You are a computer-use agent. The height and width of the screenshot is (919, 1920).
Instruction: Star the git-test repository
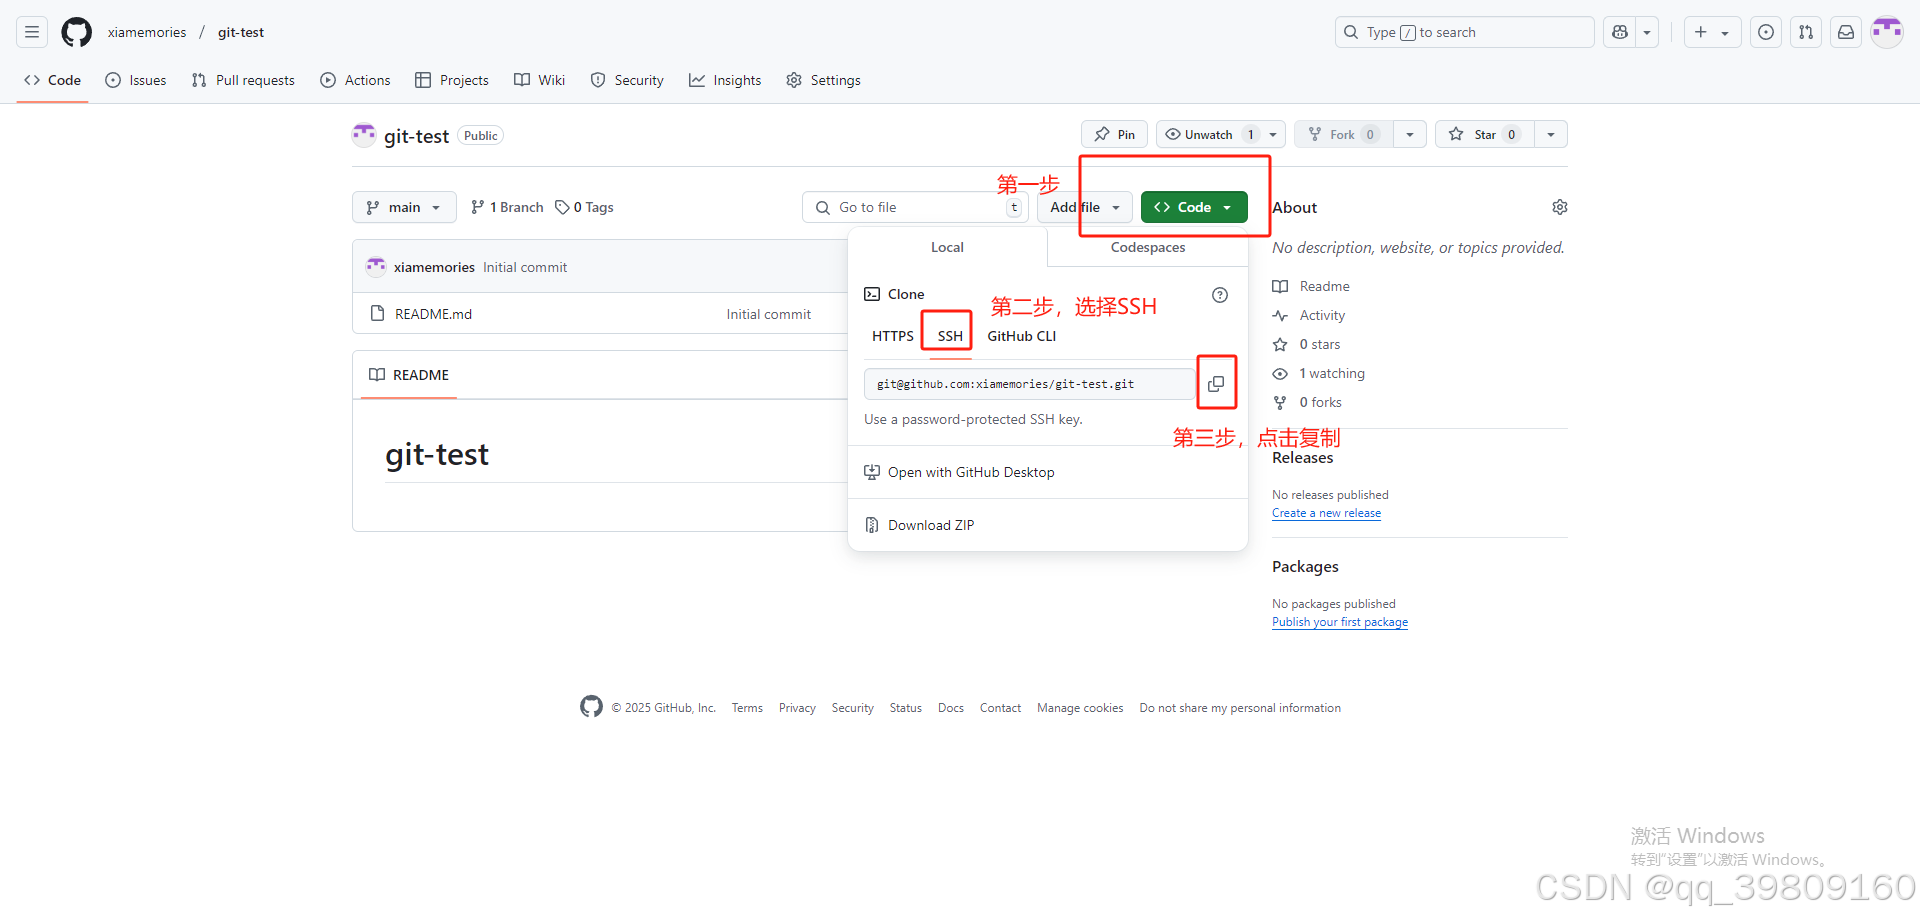click(1485, 134)
